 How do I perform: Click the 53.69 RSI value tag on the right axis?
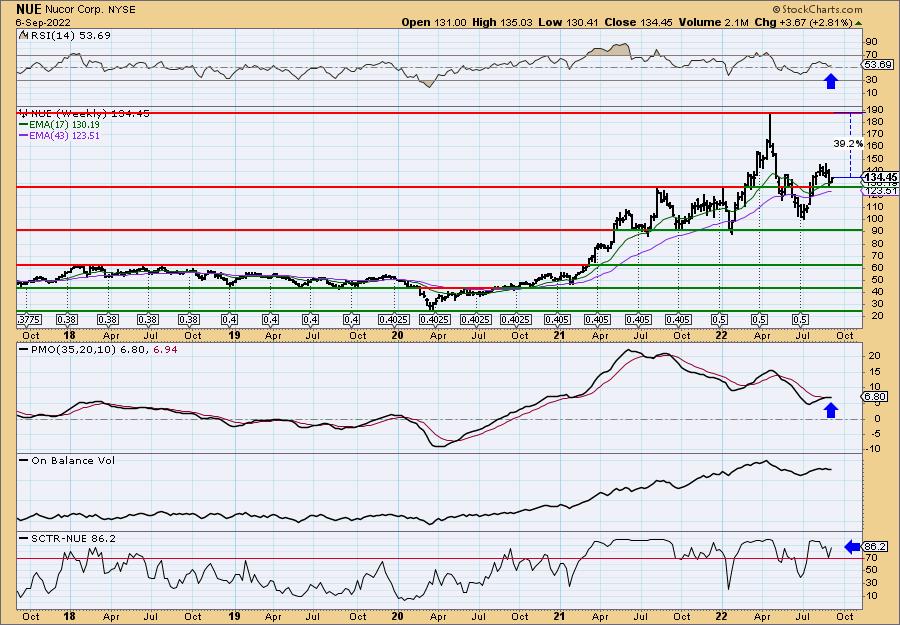click(878, 65)
